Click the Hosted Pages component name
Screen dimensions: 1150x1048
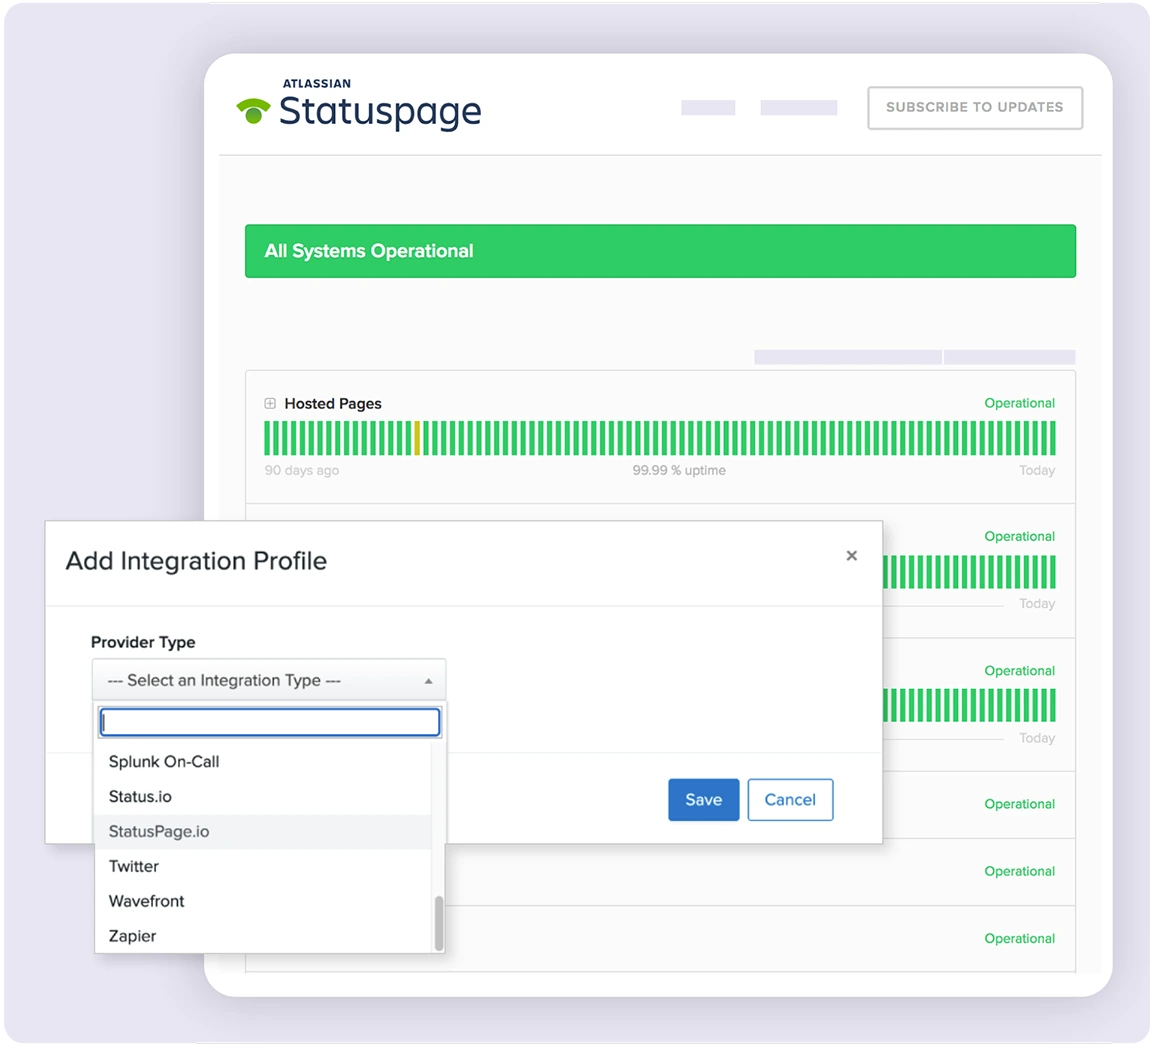click(x=333, y=403)
